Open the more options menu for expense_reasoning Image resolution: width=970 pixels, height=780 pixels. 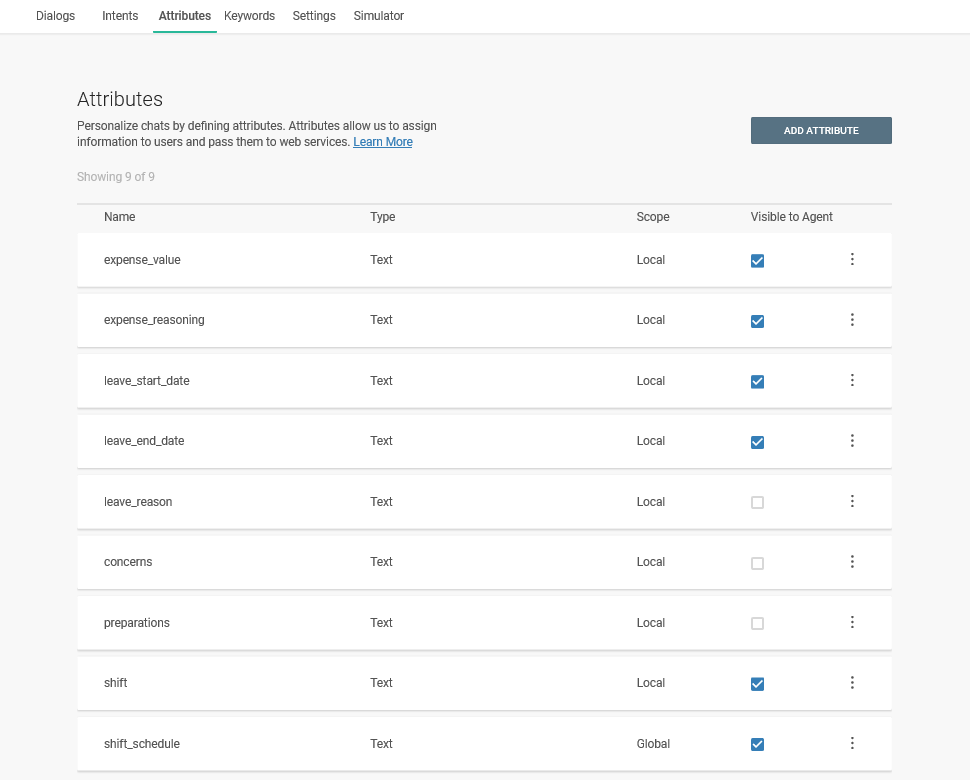pyautogui.click(x=852, y=320)
